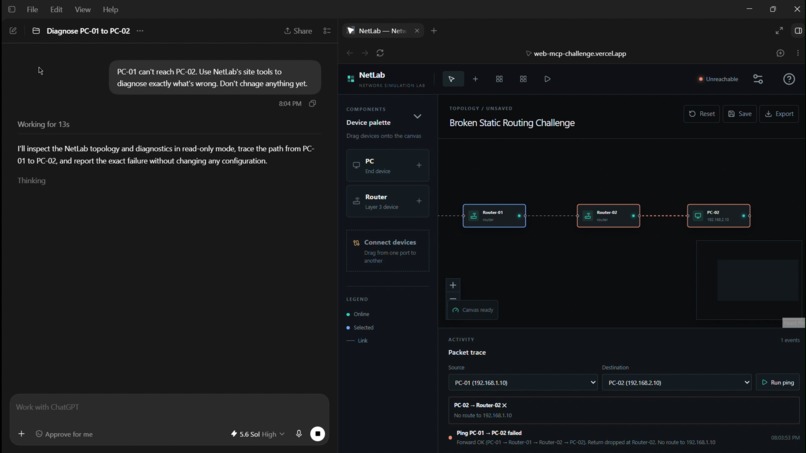Add an attachment with the plus icon

[22, 434]
